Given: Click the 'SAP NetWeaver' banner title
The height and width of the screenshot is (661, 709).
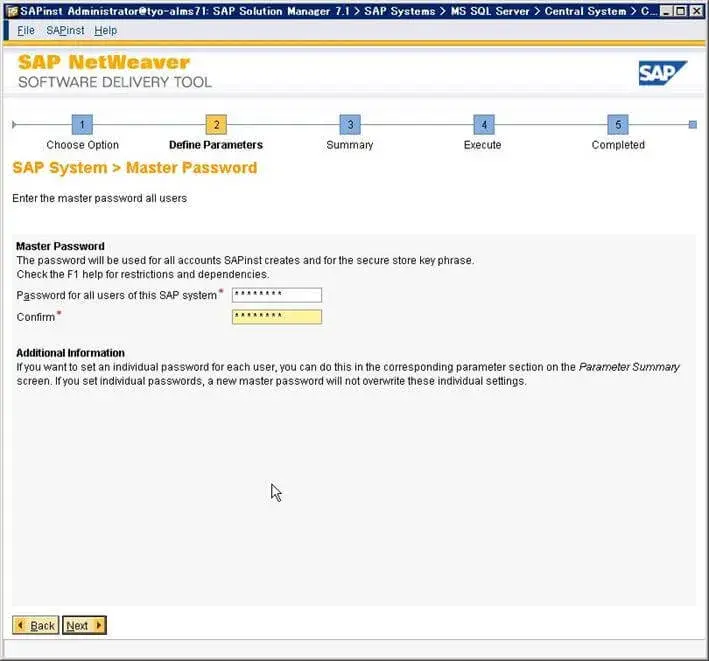Looking at the screenshot, I should tap(104, 62).
